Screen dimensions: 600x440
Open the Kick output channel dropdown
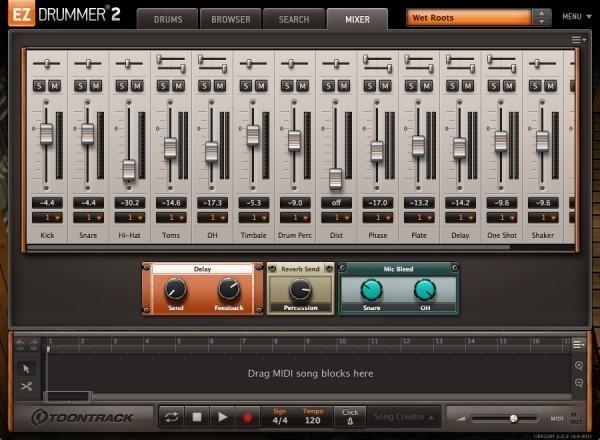pyautogui.click(x=46, y=217)
